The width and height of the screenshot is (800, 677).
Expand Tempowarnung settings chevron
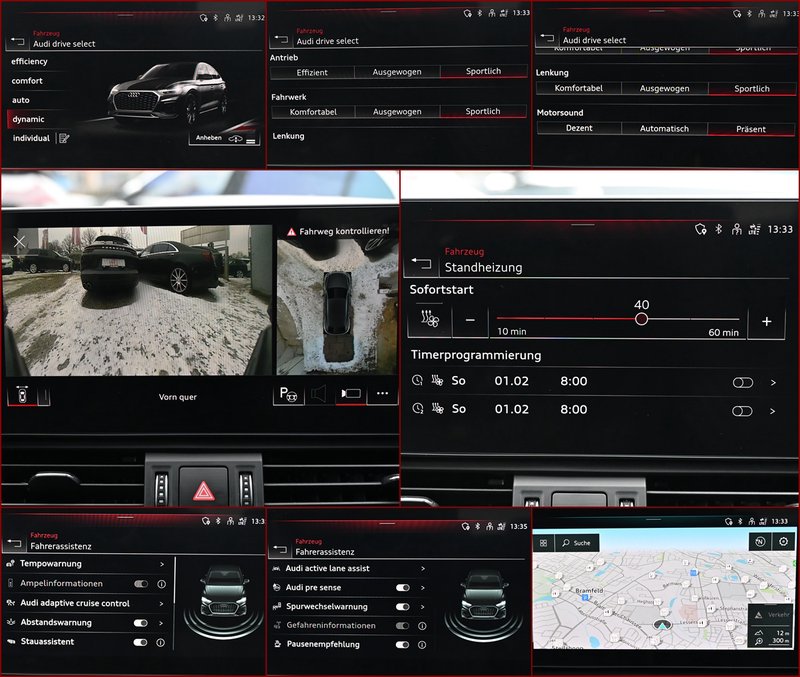click(160, 564)
